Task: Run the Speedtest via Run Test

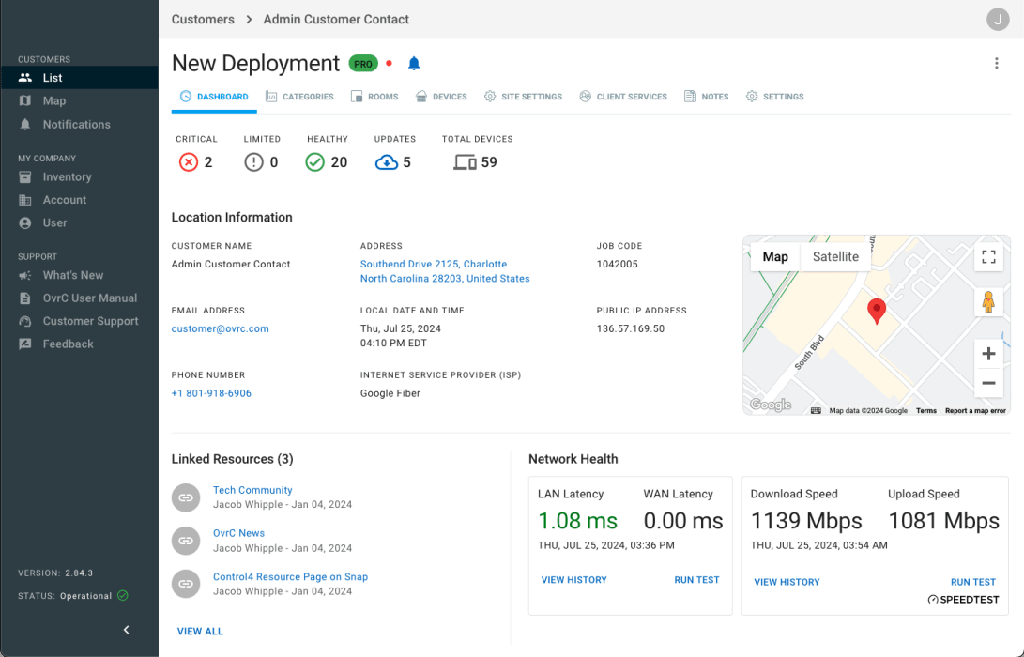Action: (972, 582)
